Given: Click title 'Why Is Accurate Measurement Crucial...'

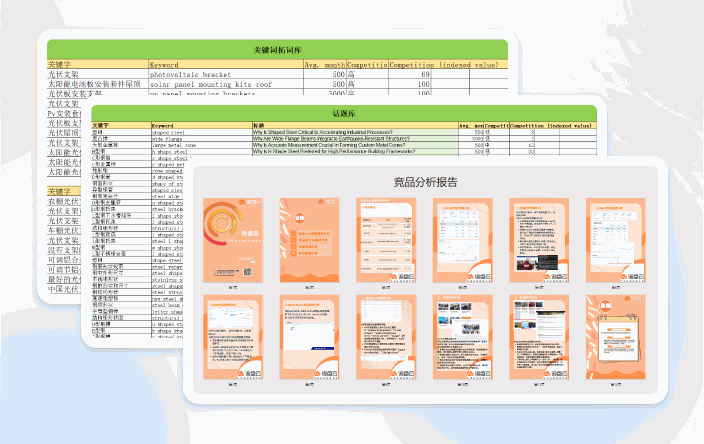Looking at the screenshot, I should click(329, 145).
